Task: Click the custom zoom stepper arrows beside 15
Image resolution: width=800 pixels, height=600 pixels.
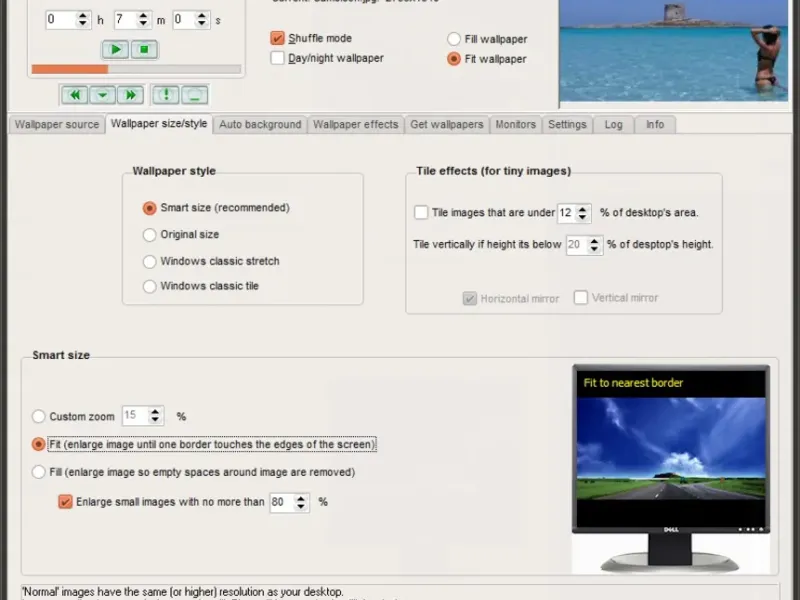Action: click(155, 416)
